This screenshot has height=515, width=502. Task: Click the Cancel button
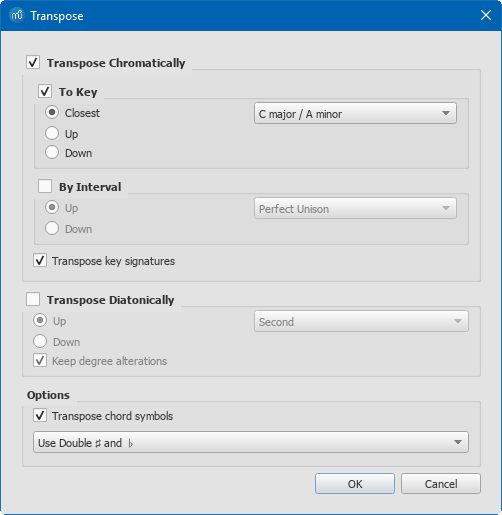pos(441,484)
